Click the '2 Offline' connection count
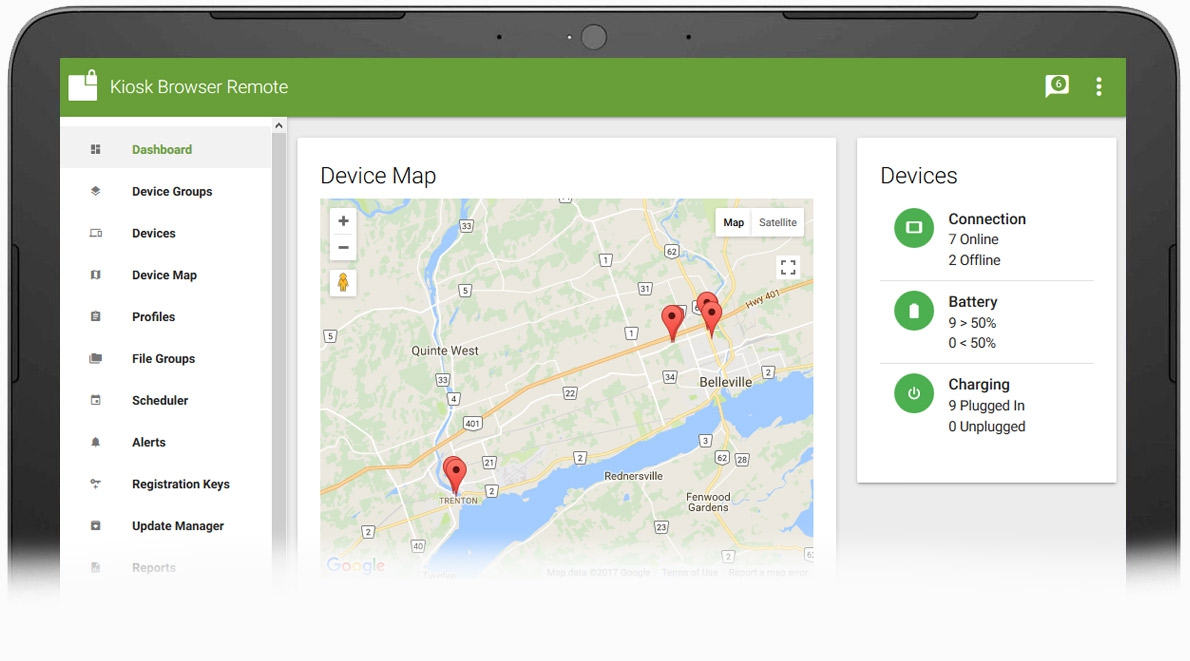The width and height of the screenshot is (1190, 661). pyautogui.click(x=974, y=260)
